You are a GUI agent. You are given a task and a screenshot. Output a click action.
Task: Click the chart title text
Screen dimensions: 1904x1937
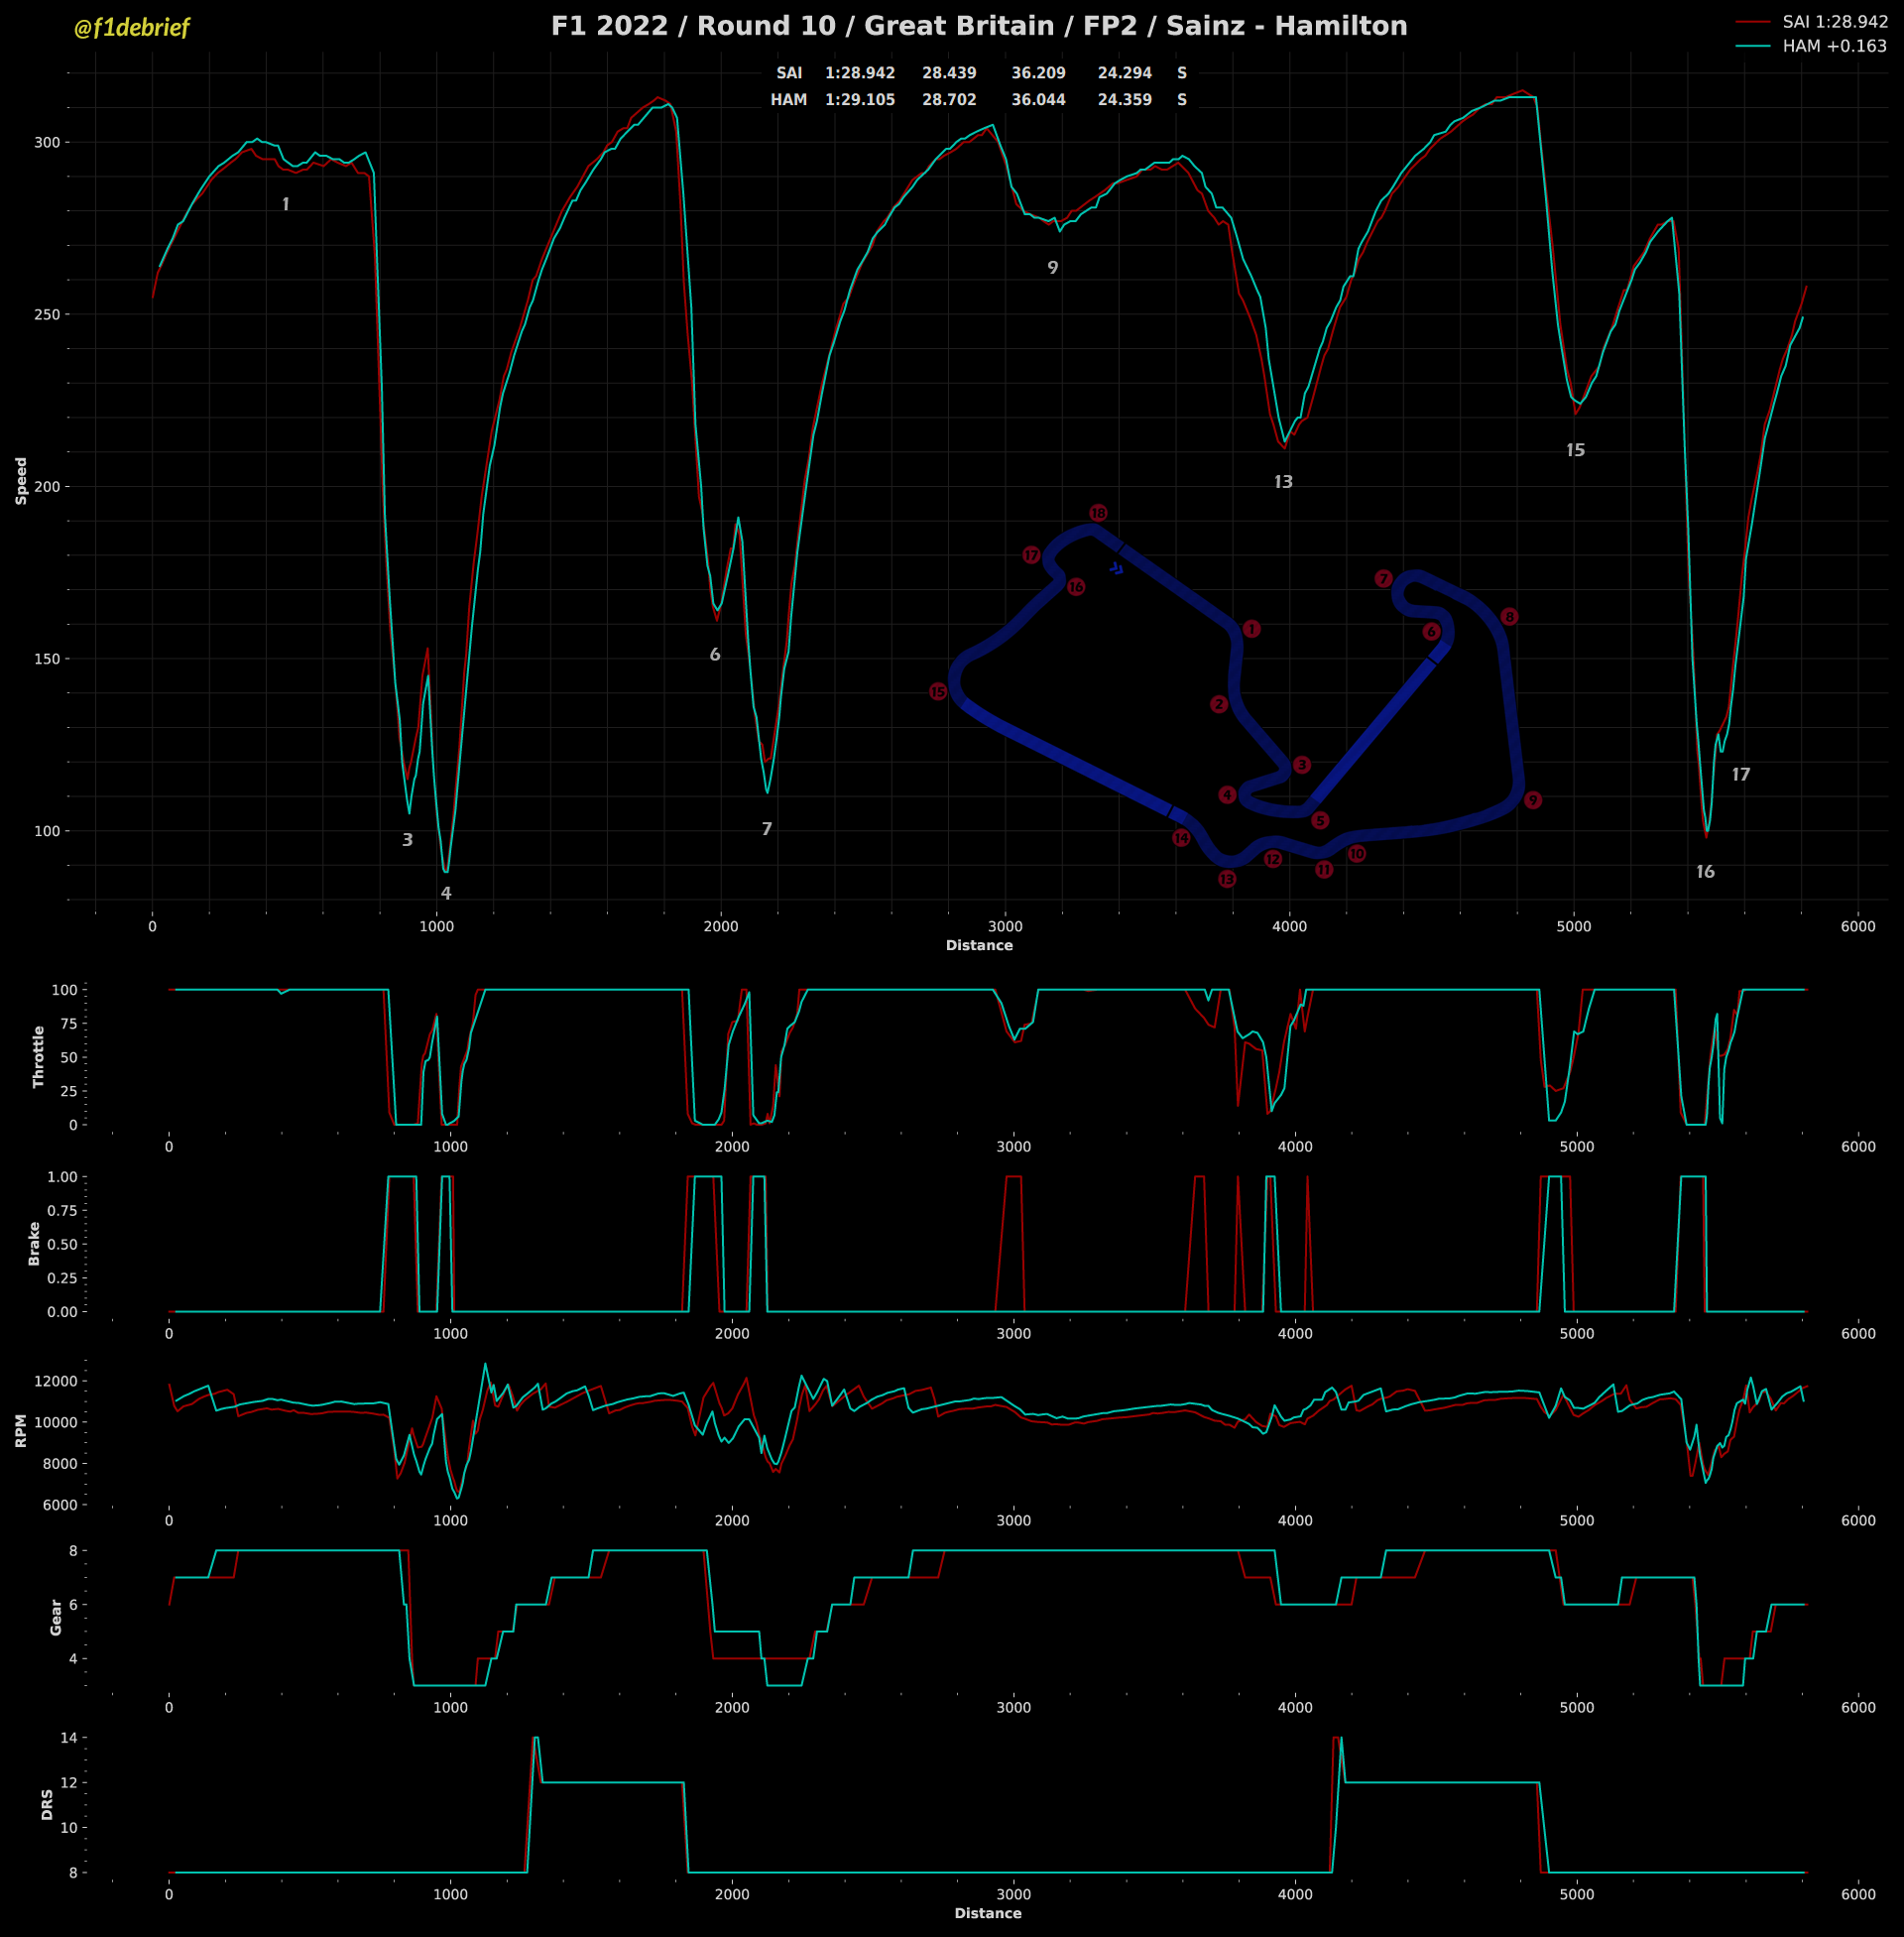tap(978, 26)
